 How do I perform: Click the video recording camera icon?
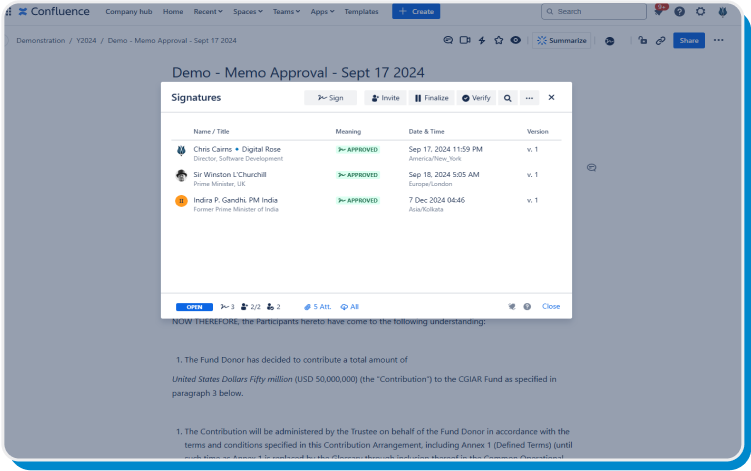465,40
